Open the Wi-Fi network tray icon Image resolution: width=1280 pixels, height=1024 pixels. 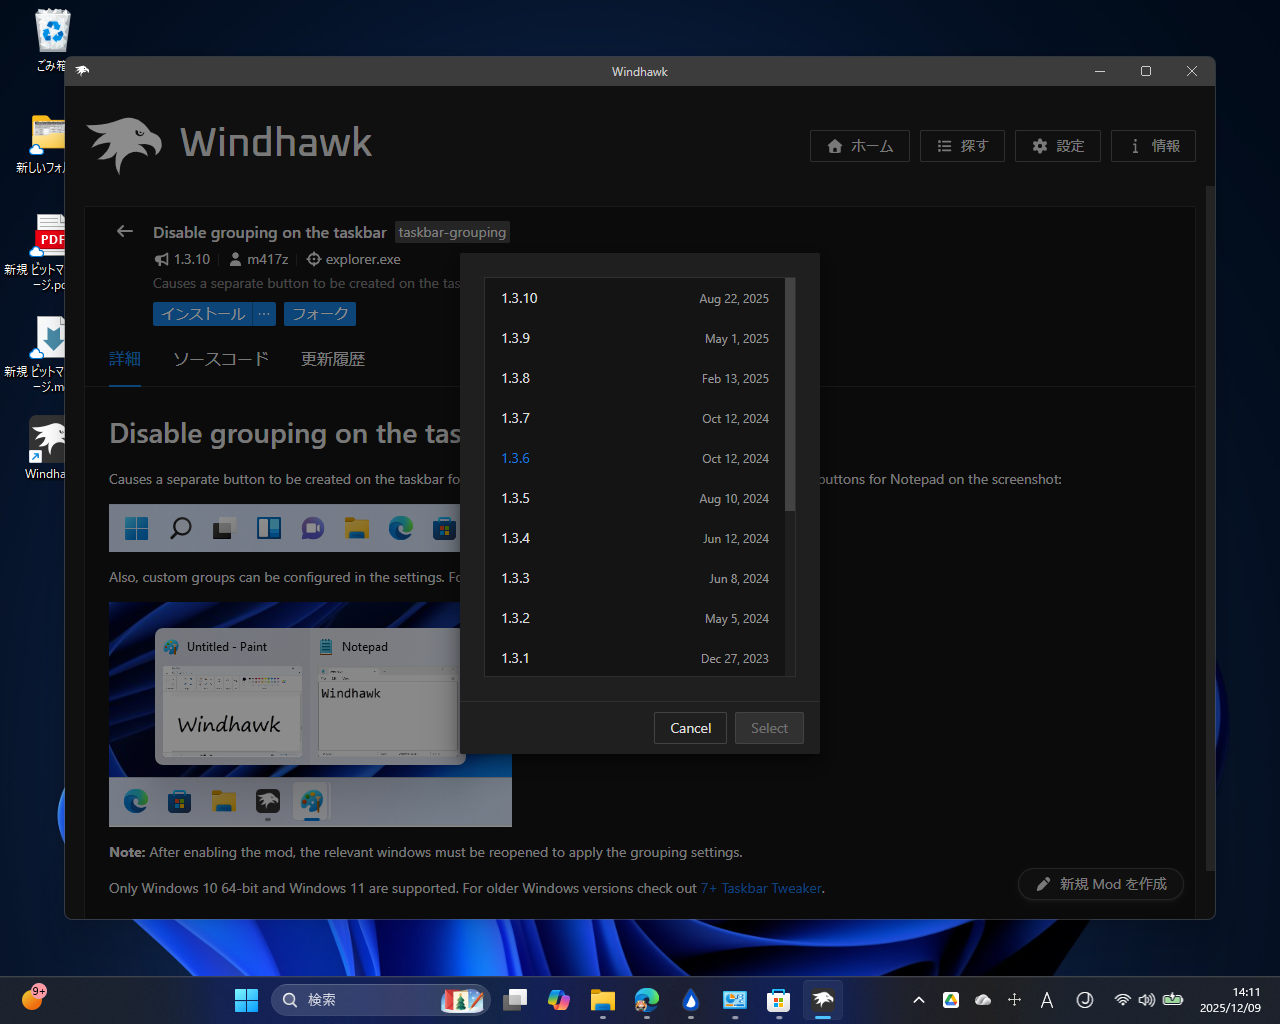point(1122,1000)
